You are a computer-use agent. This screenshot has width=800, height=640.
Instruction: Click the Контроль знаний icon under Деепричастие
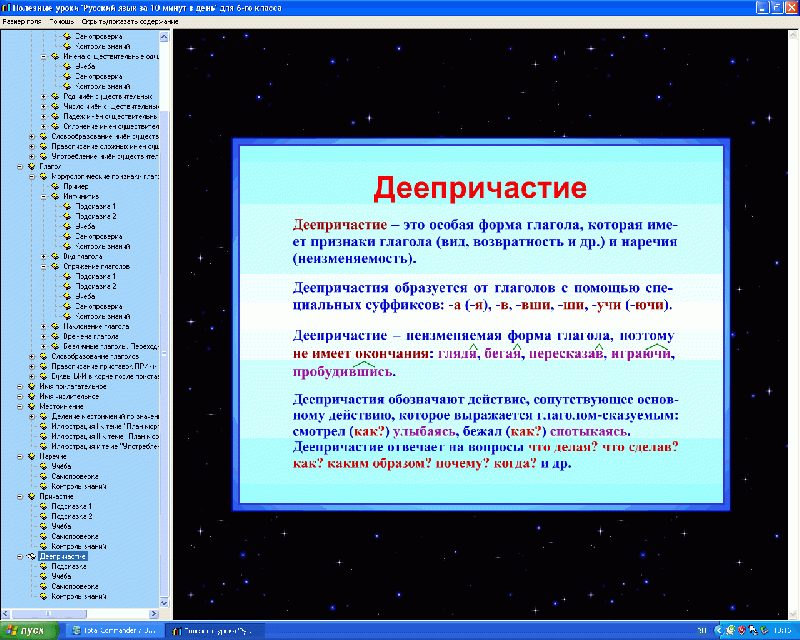pyautogui.click(x=43, y=597)
